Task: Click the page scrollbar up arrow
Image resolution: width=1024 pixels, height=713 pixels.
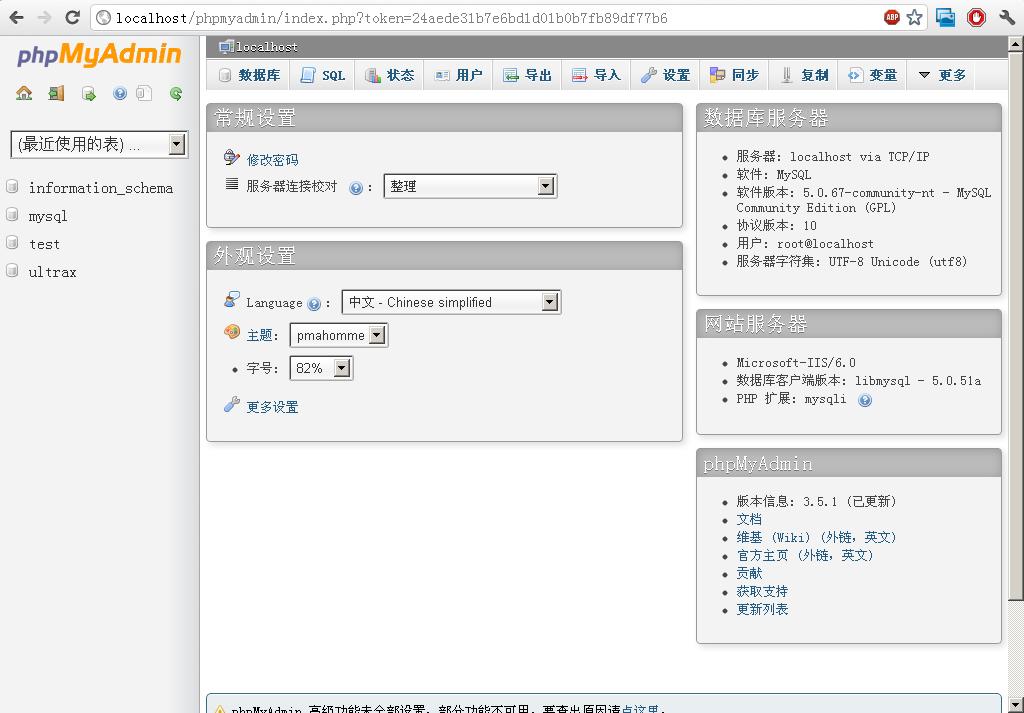Action: (x=1016, y=44)
